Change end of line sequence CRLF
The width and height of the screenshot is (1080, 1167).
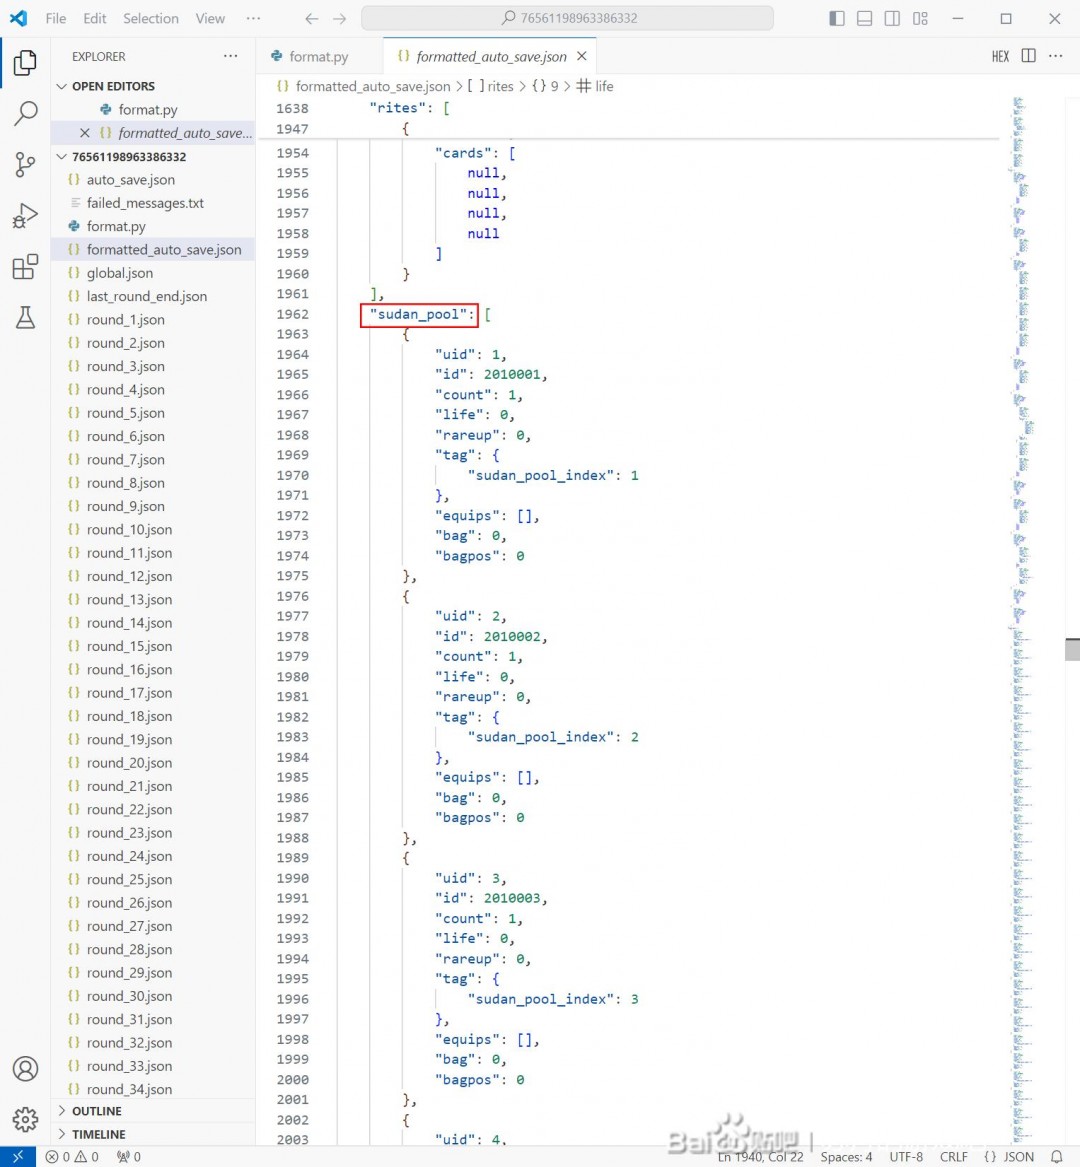953,1157
